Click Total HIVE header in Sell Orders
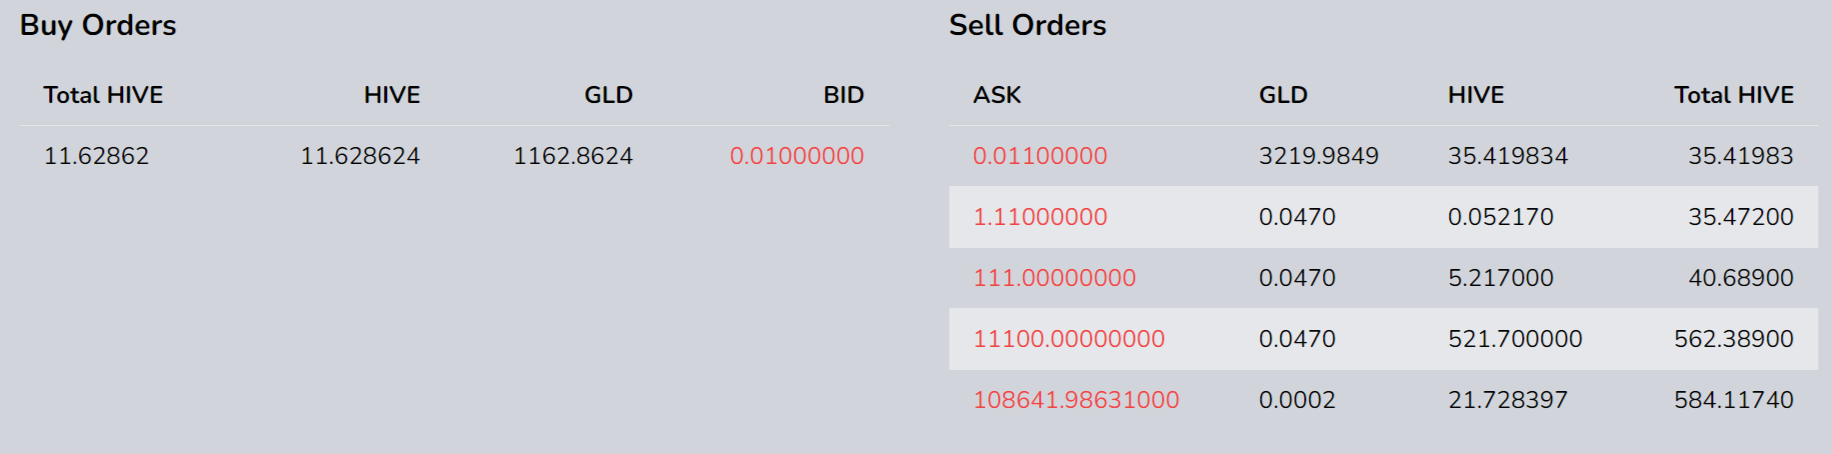1832x454 pixels. (x=1734, y=95)
